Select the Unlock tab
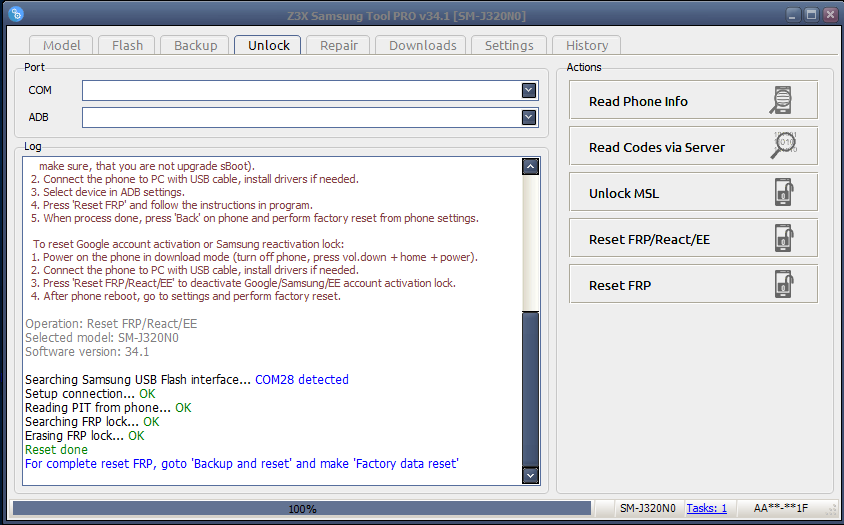 269,45
